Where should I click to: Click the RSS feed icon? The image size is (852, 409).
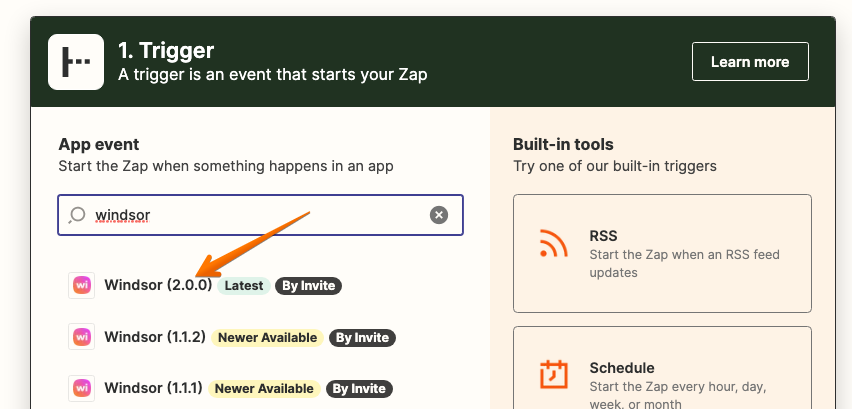554,243
